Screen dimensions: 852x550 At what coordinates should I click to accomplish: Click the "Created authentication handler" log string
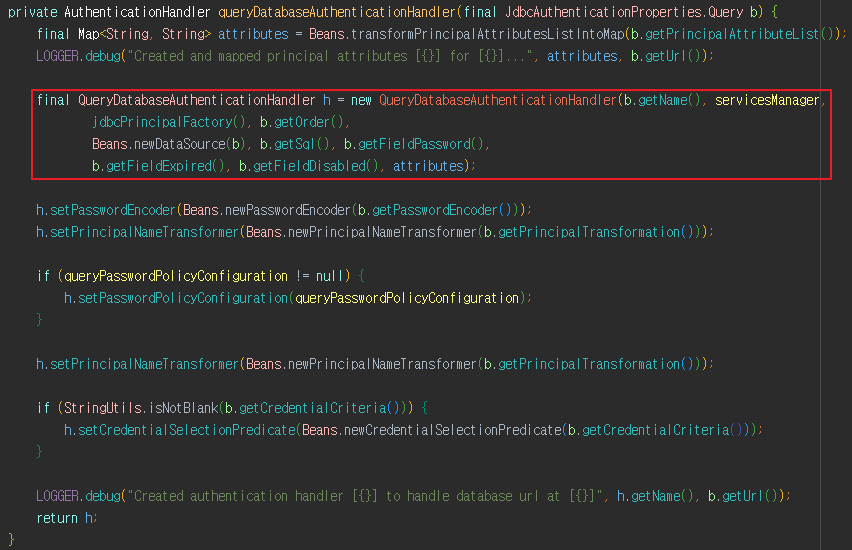pyautogui.click(x=365, y=496)
